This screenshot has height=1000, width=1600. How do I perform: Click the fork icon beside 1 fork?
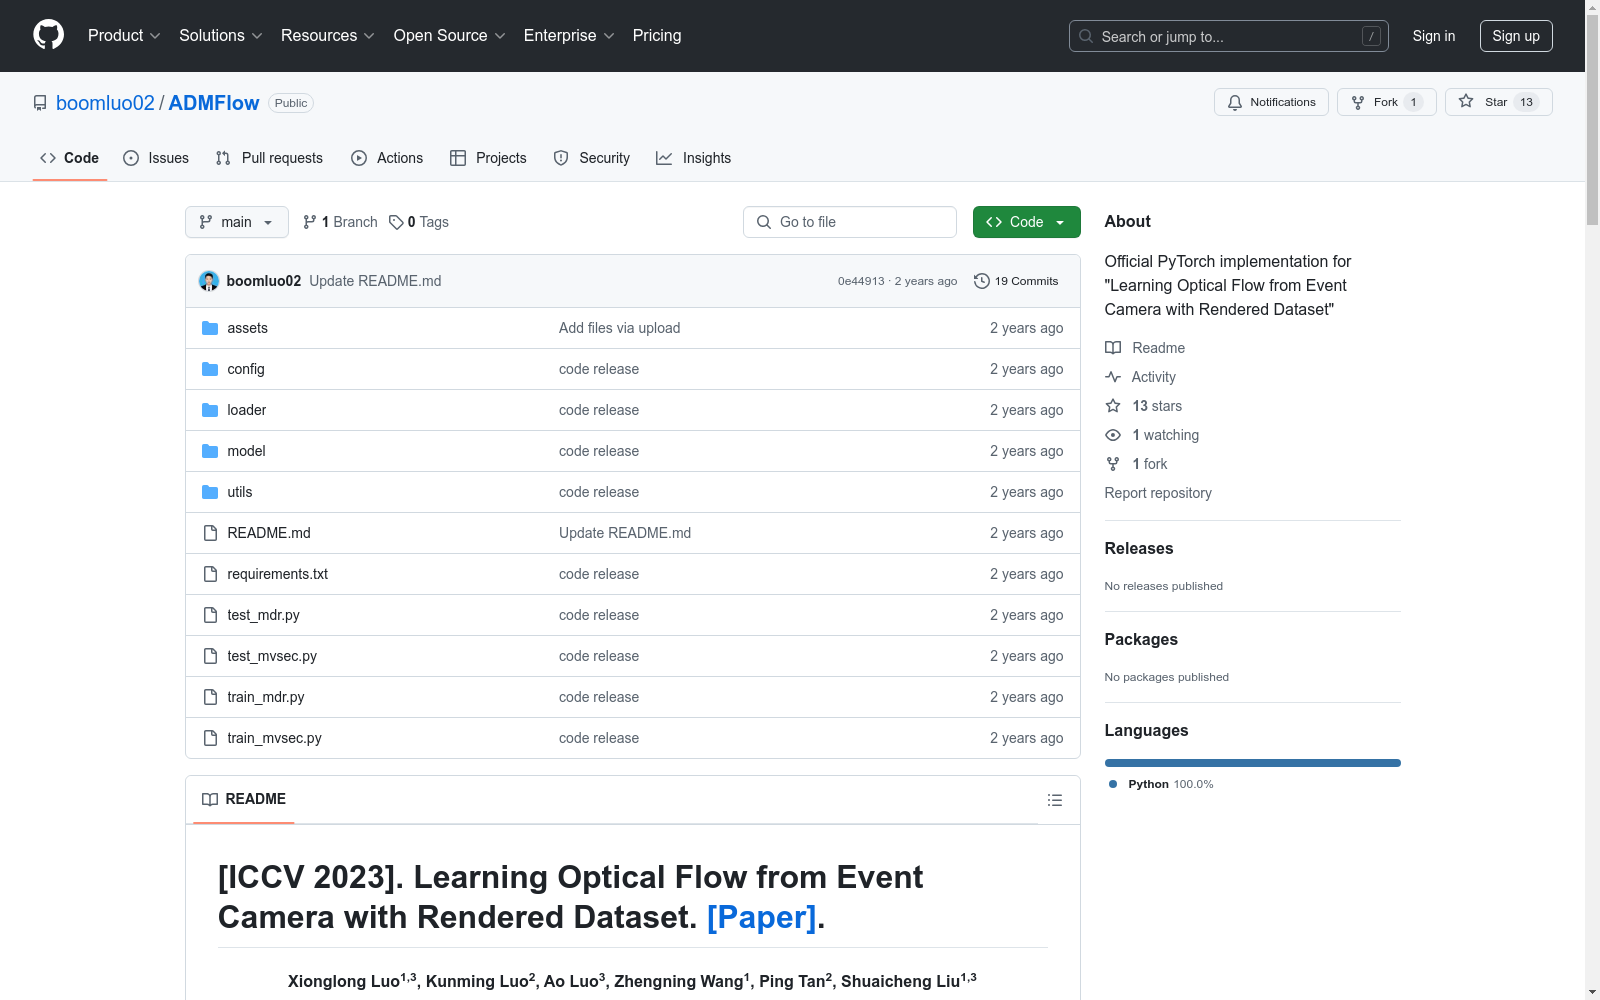click(1113, 464)
